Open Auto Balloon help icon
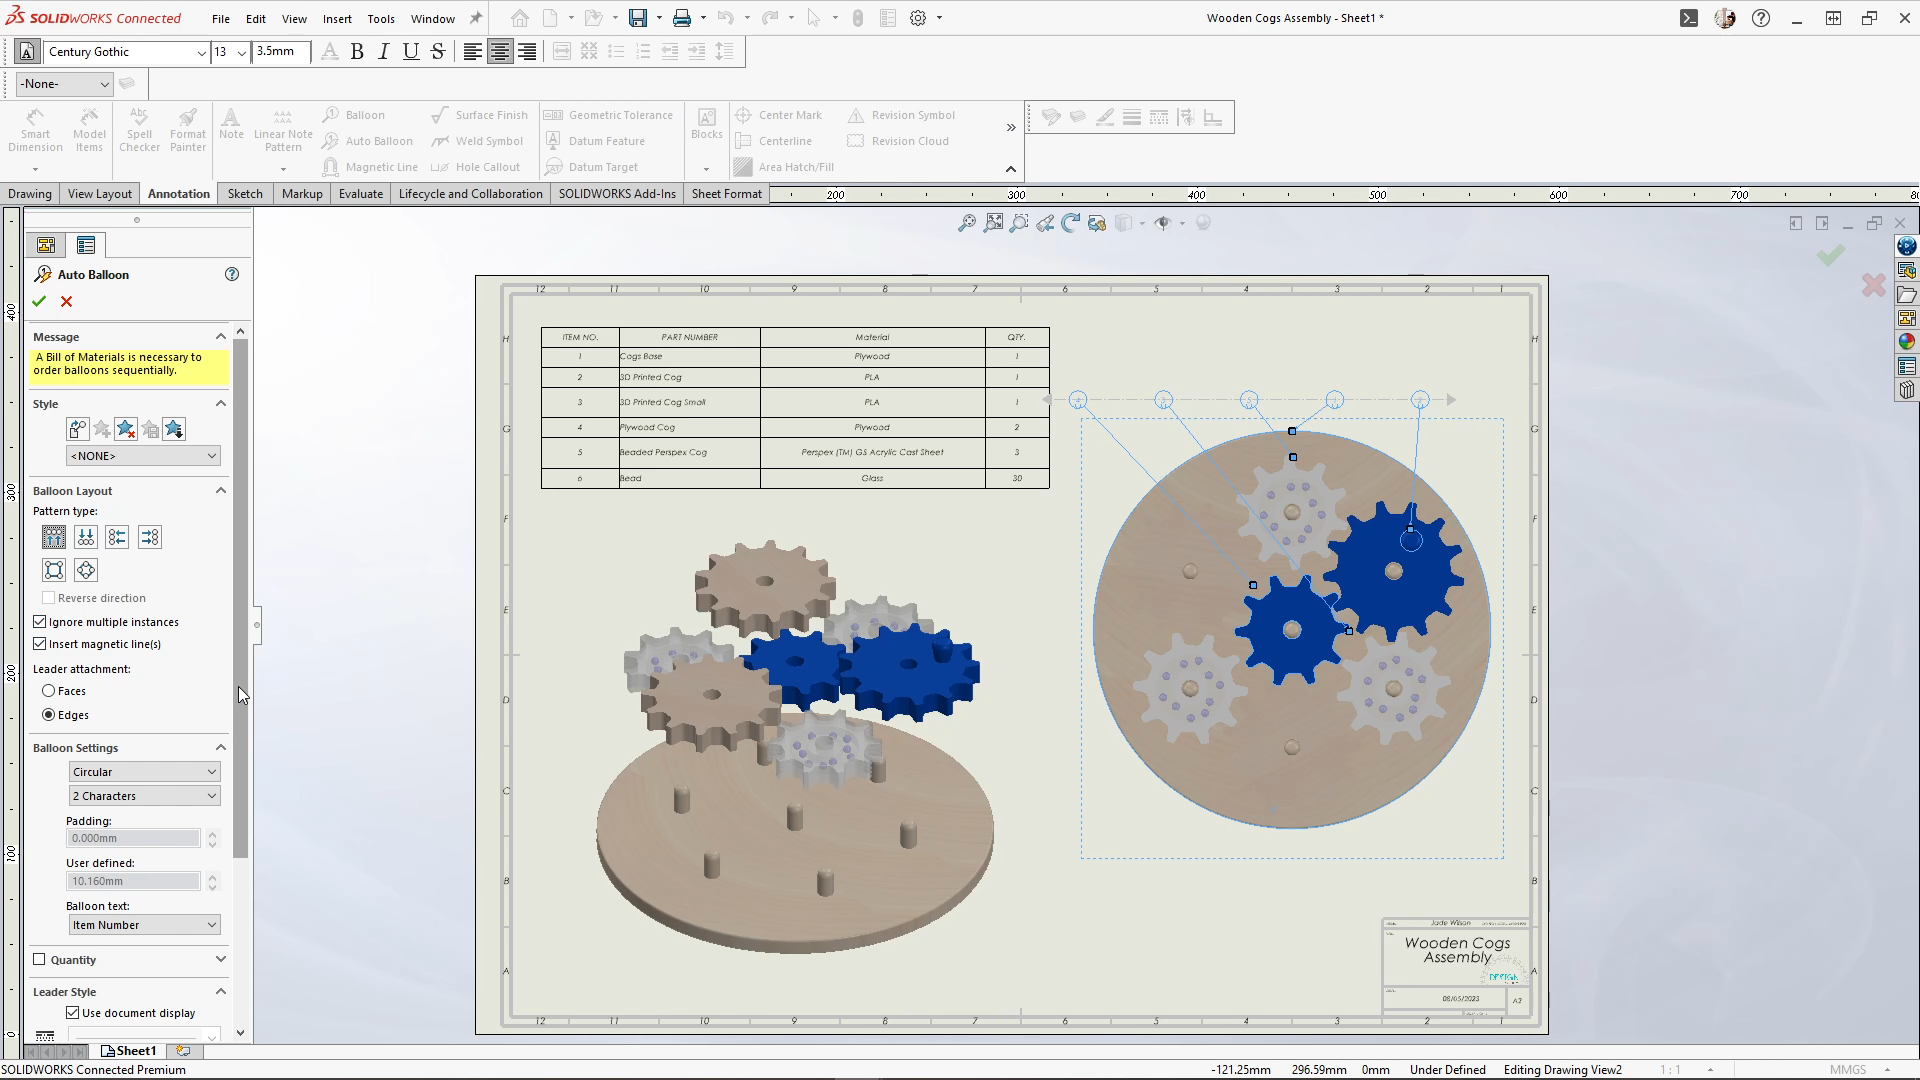This screenshot has height=1080, width=1920. [x=232, y=274]
